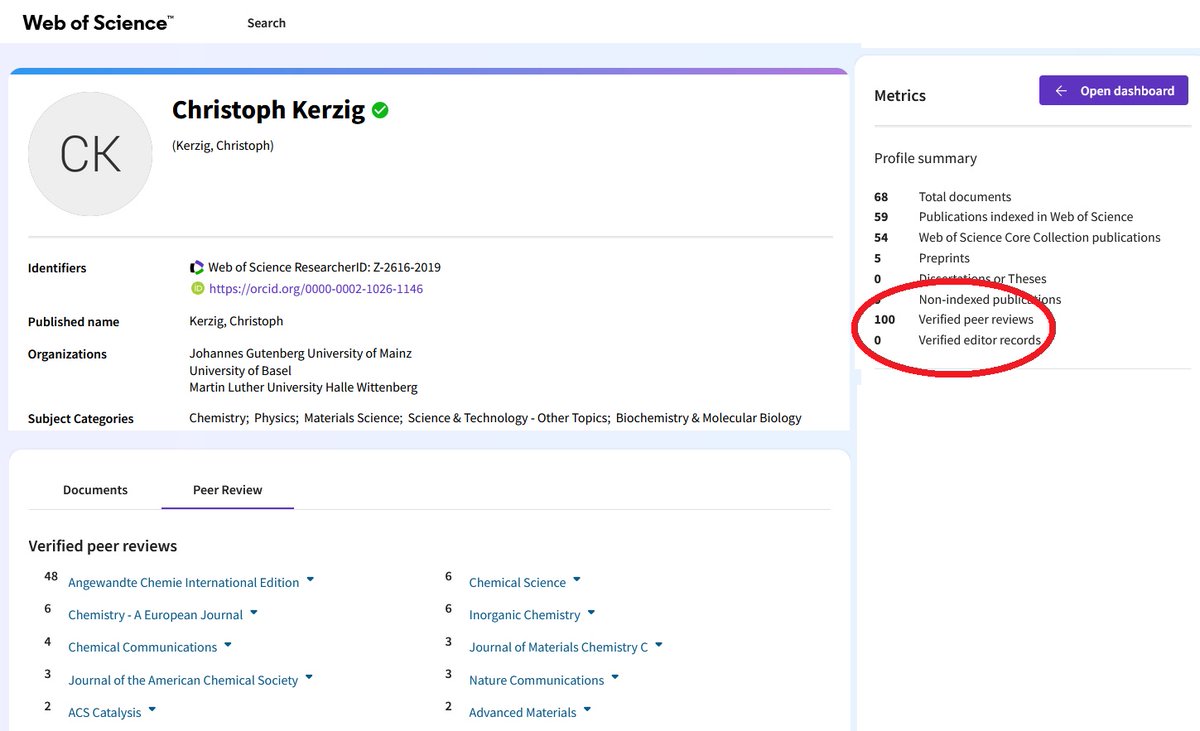Screen dimensions: 1200x731
Task: Click Publications indexed in Web of Science
Action: coord(1026,217)
